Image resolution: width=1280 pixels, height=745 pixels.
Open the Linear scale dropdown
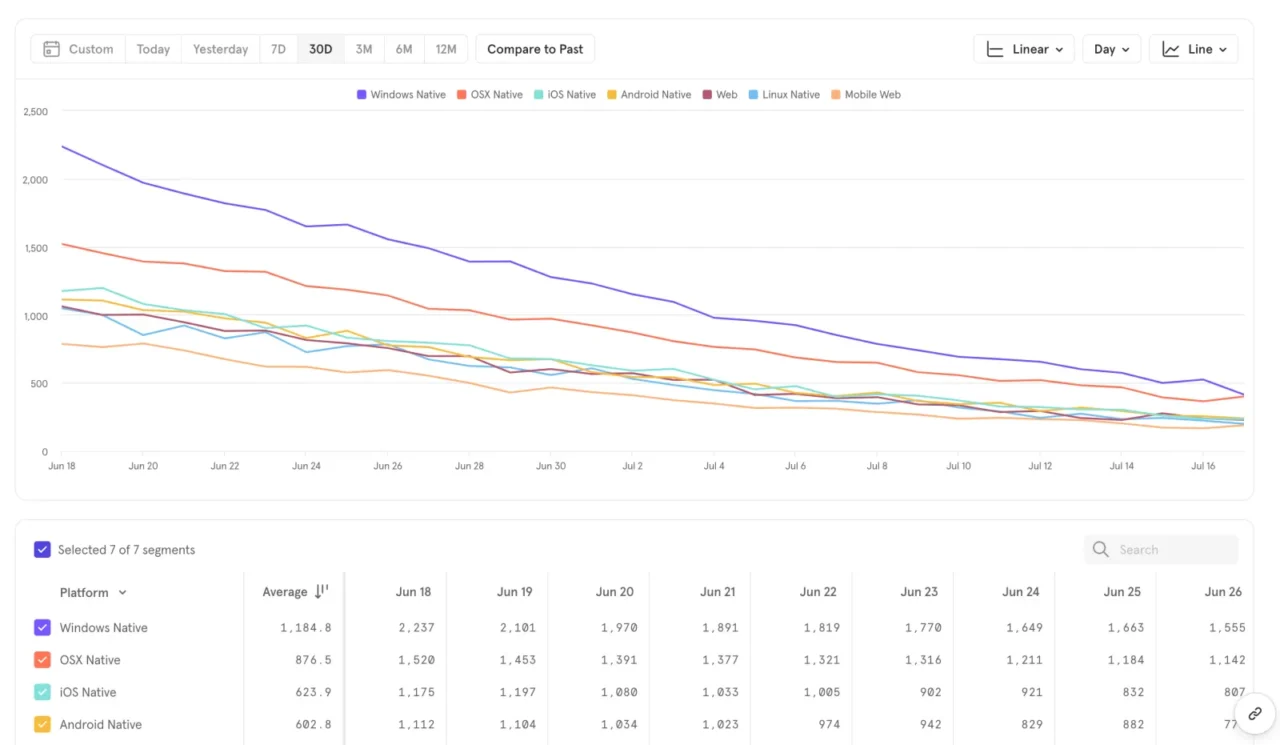click(x=1024, y=49)
